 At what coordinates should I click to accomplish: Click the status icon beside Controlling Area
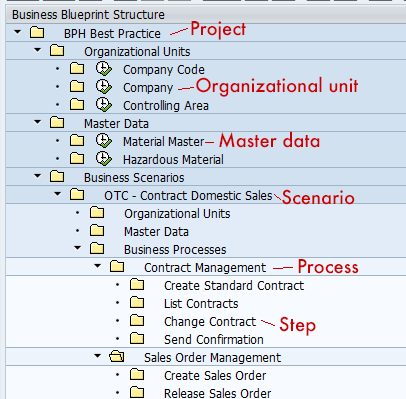[x=104, y=105]
